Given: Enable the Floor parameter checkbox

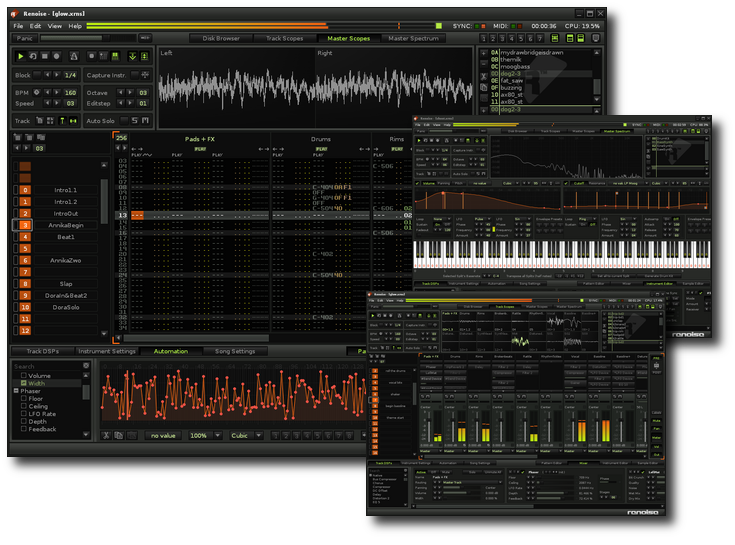Looking at the screenshot, I should click(x=23, y=398).
